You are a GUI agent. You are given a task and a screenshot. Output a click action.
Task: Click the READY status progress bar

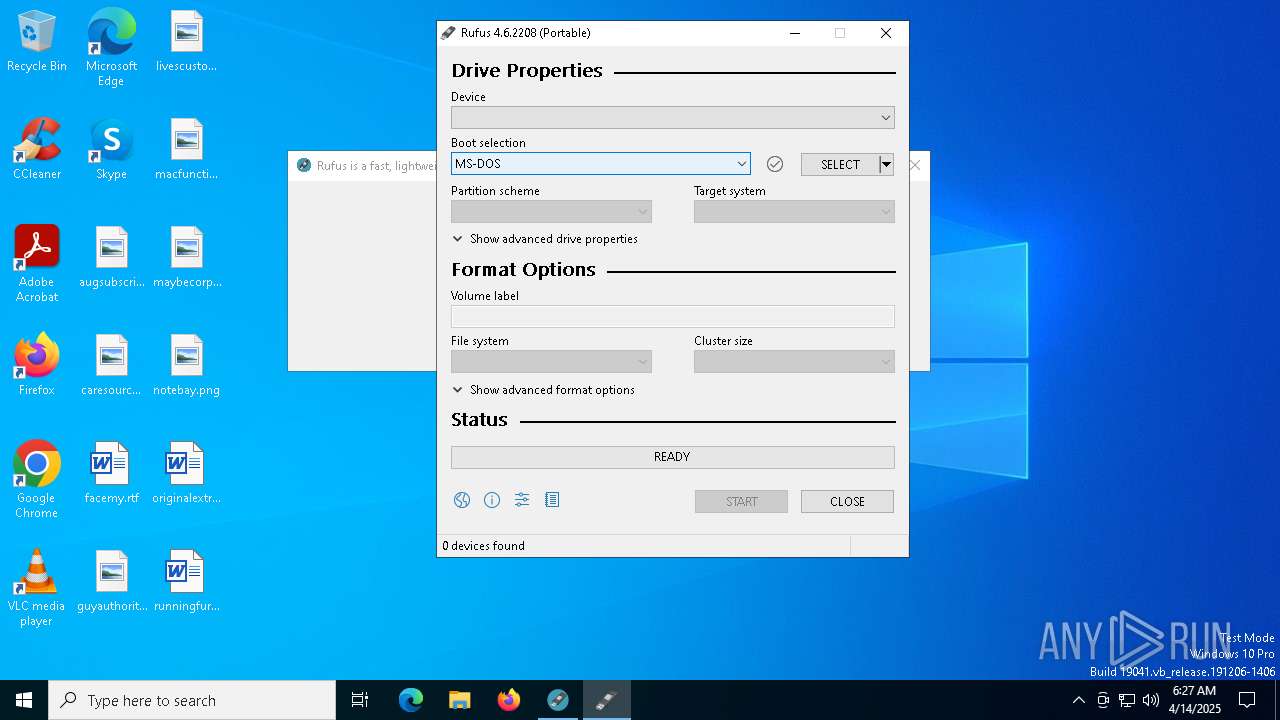pos(673,457)
